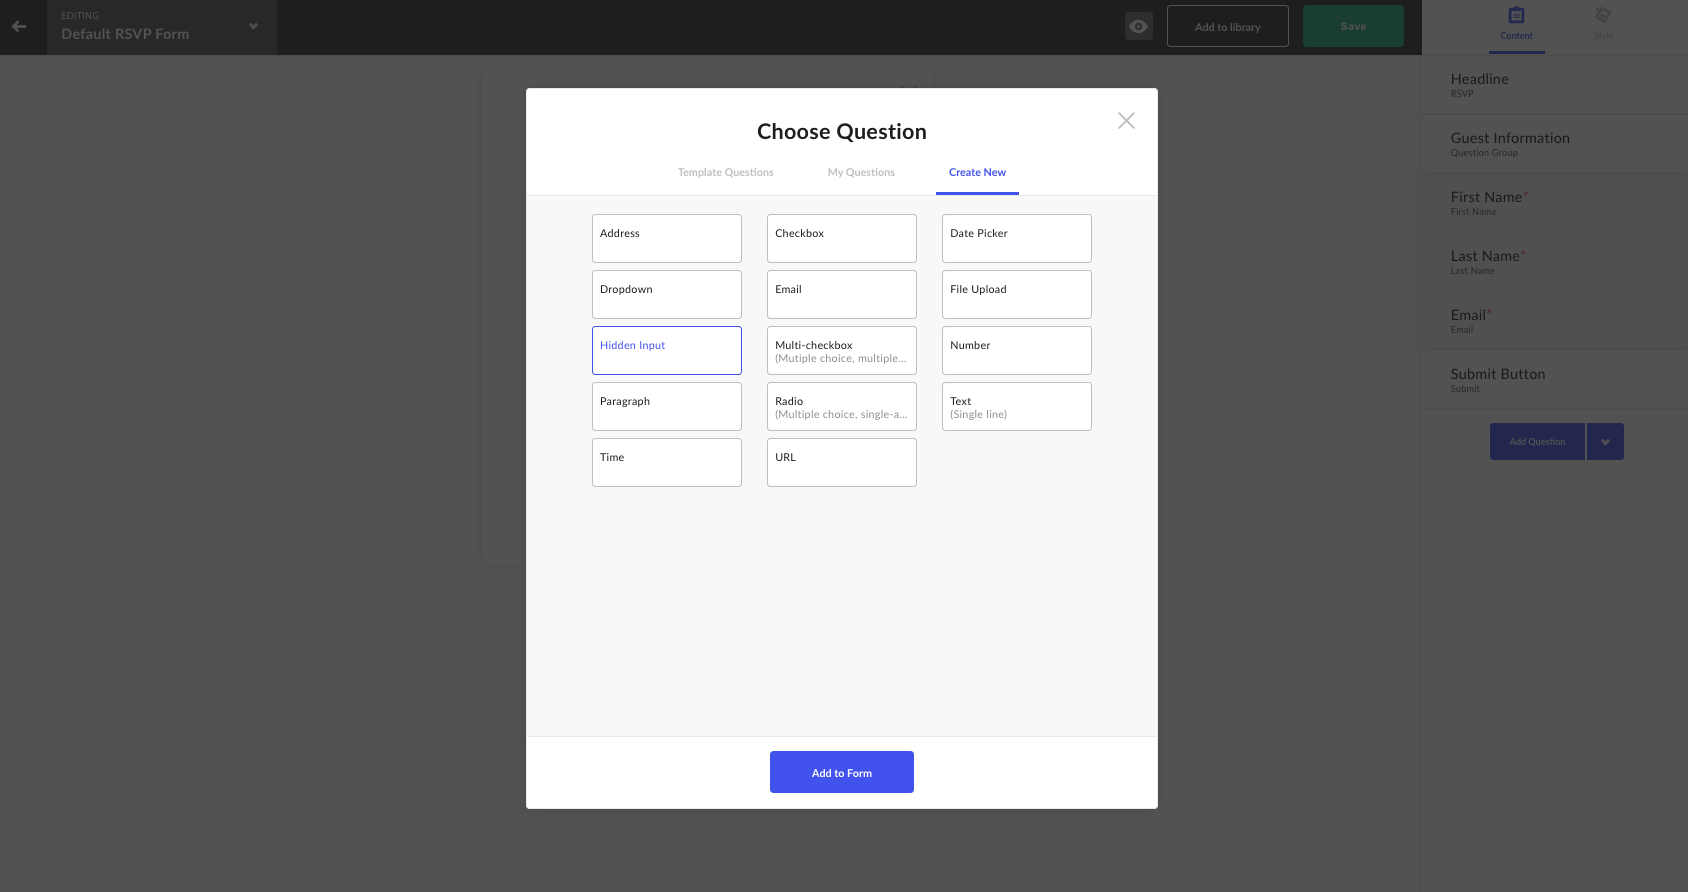Choose the Checkbox question type
The height and width of the screenshot is (892, 1688).
842,238
